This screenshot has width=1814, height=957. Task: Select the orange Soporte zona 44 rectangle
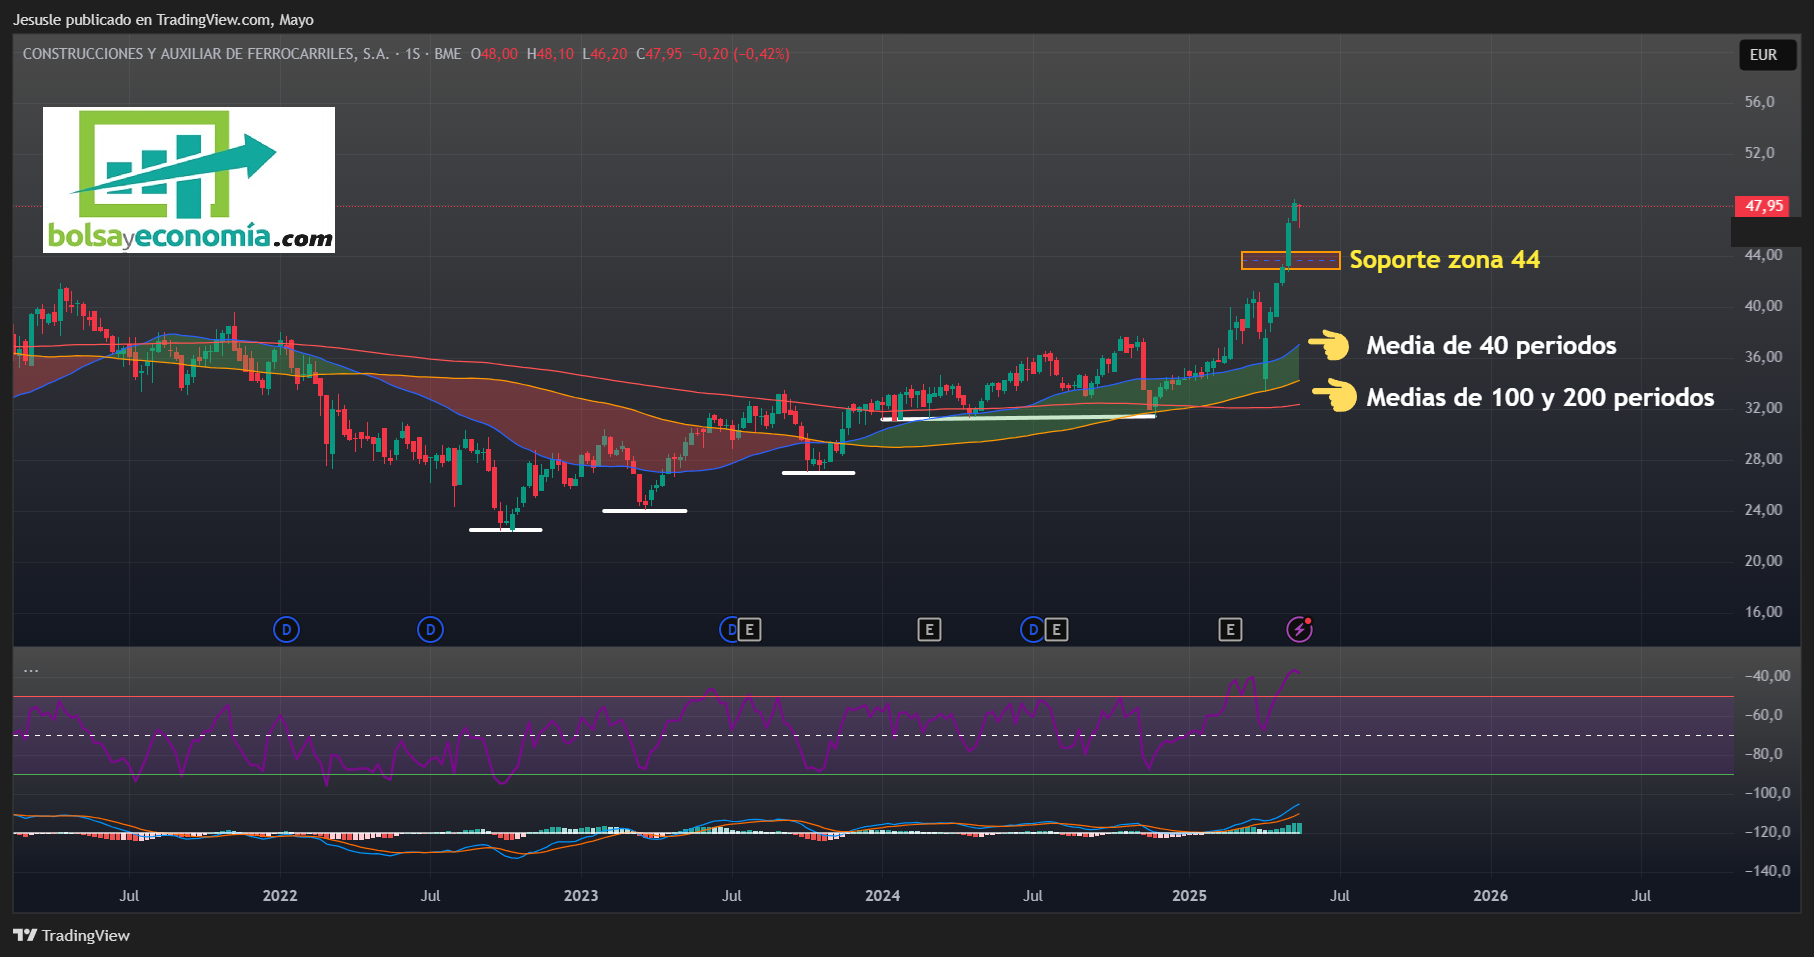[1290, 260]
